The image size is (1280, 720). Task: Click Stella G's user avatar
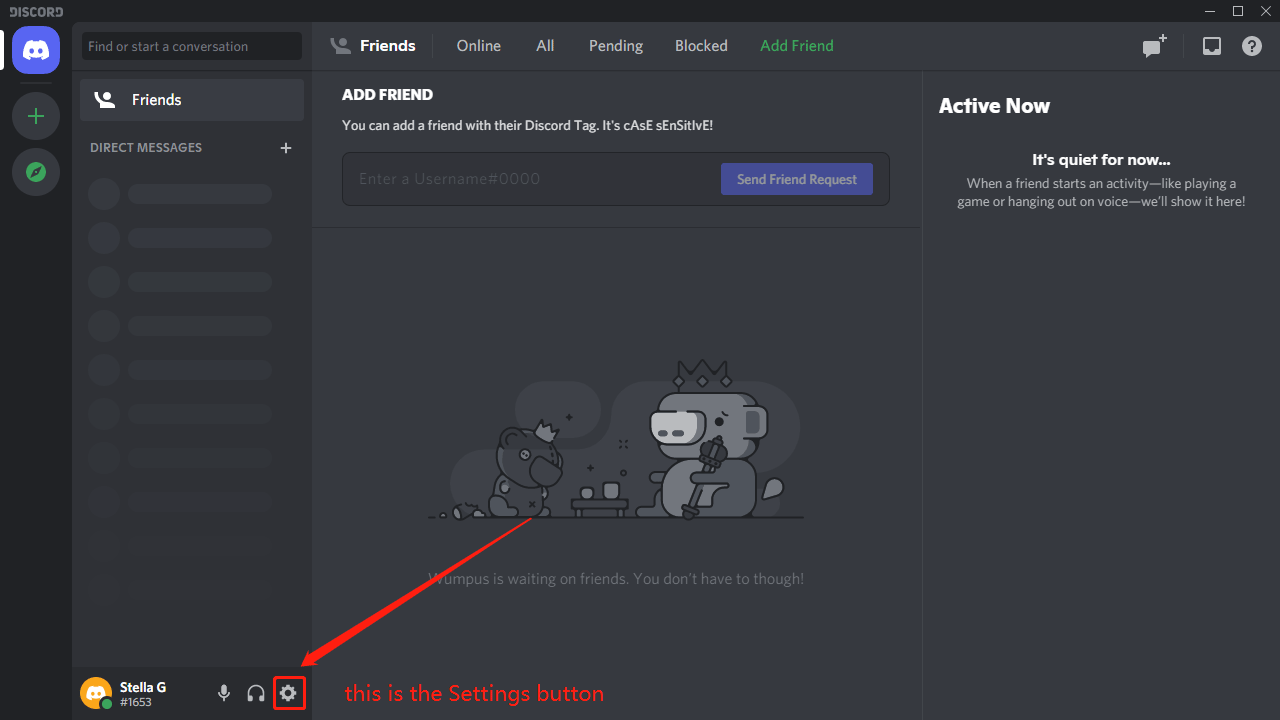click(96, 693)
